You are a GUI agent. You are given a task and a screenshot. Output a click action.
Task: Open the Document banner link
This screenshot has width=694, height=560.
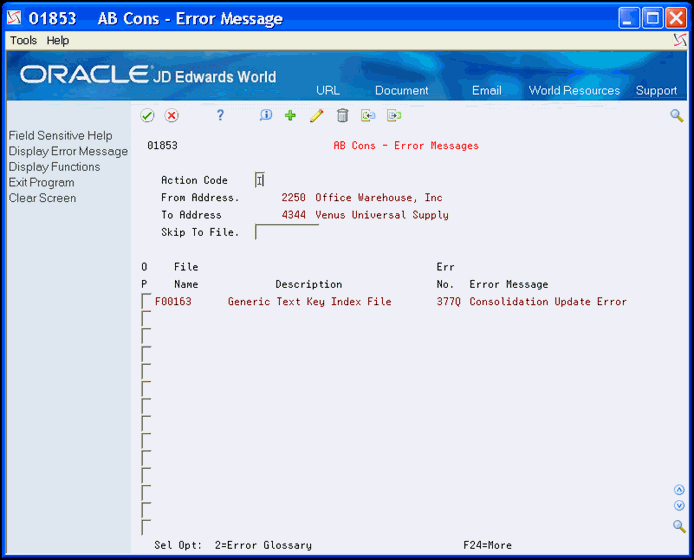coord(401,90)
